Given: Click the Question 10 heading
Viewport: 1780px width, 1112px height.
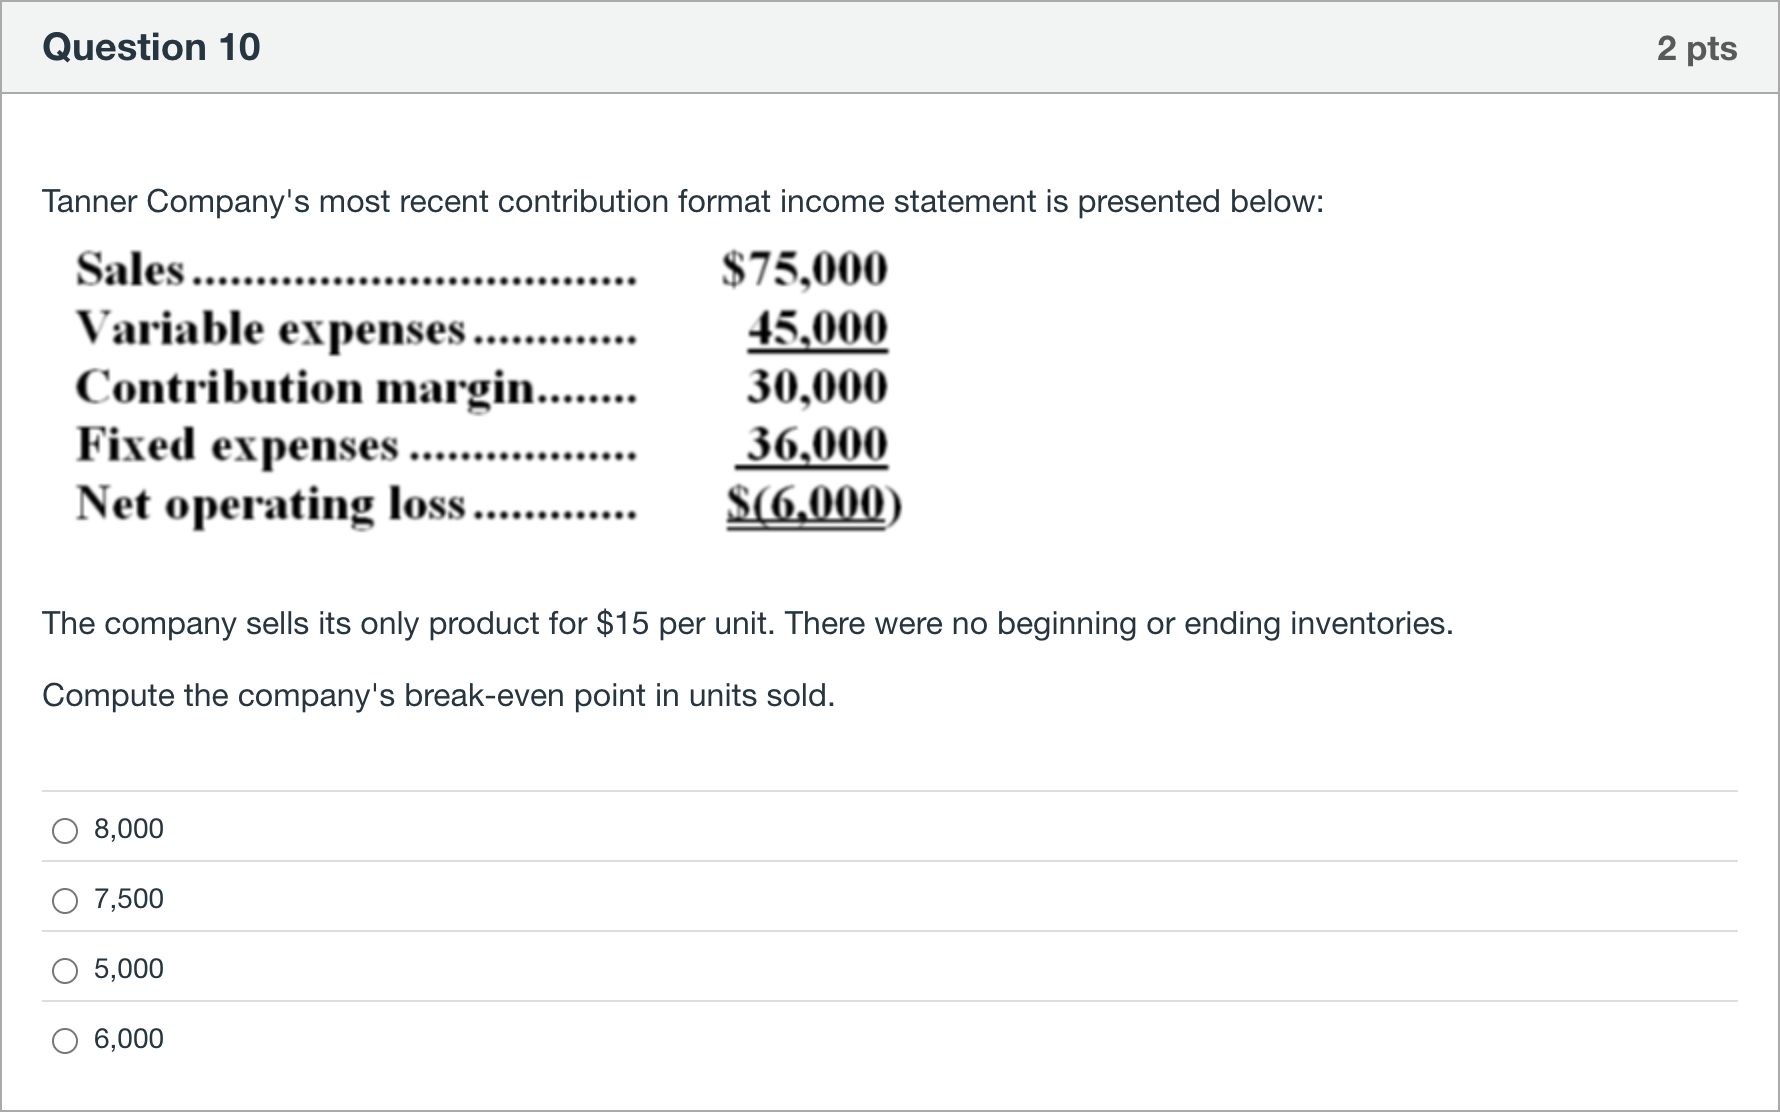Looking at the screenshot, I should 151,48.
